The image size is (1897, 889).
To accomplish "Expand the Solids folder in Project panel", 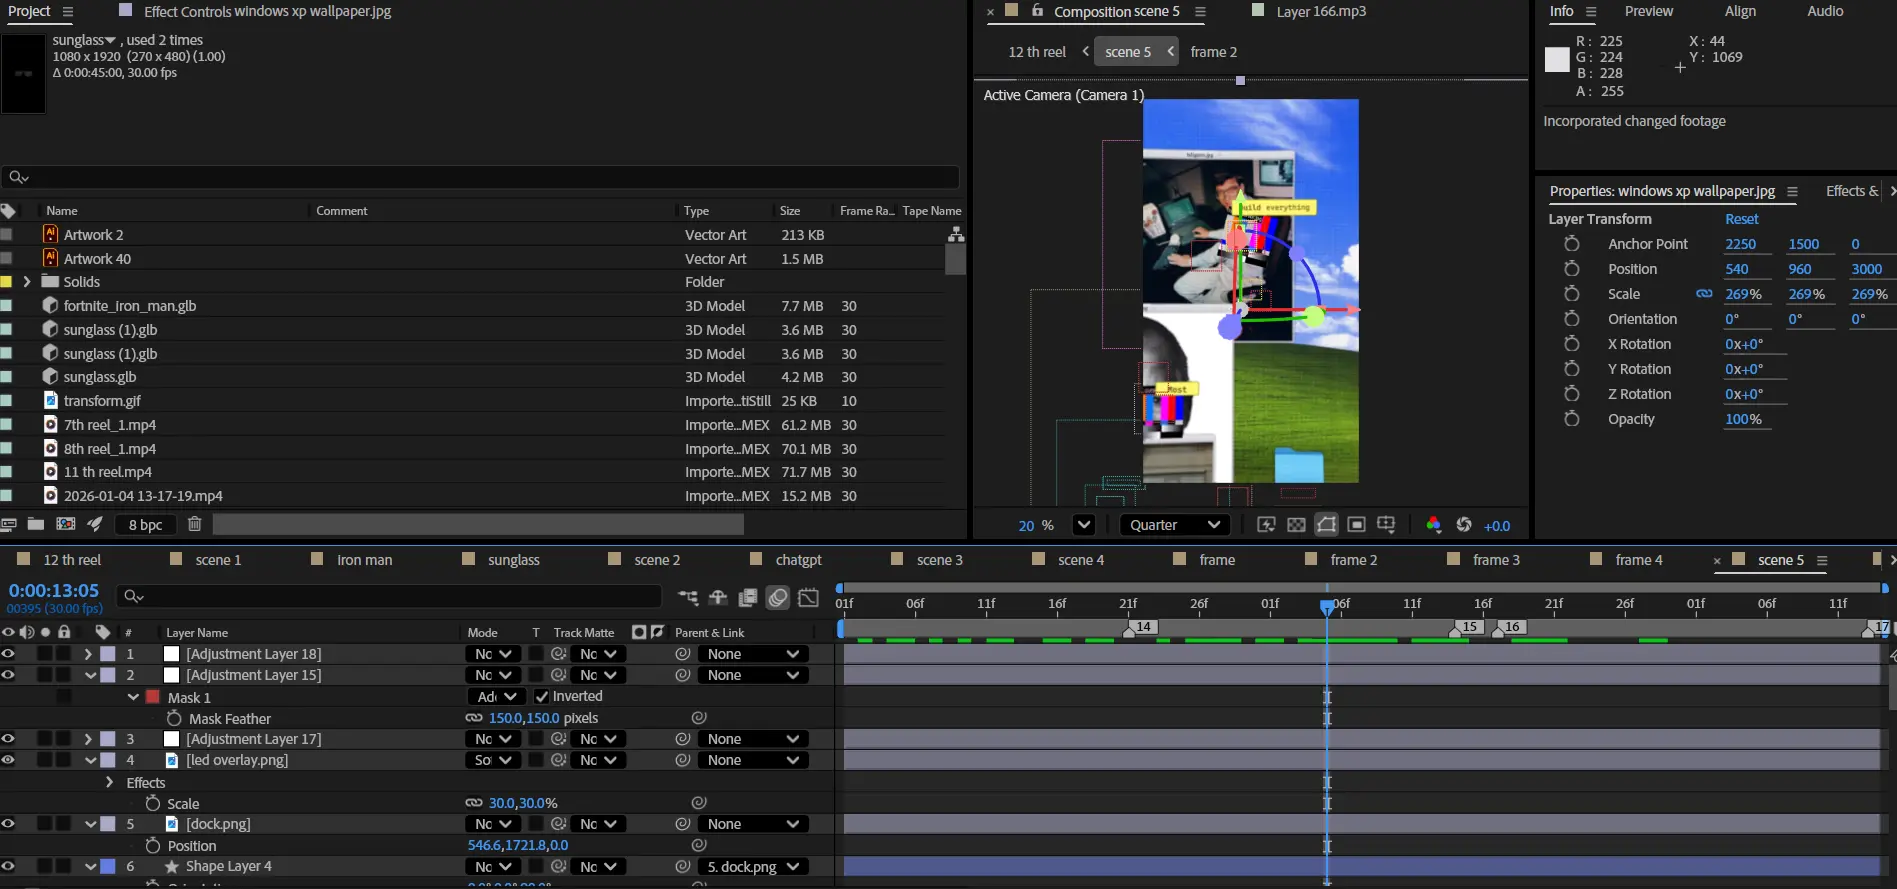I will (27, 282).
